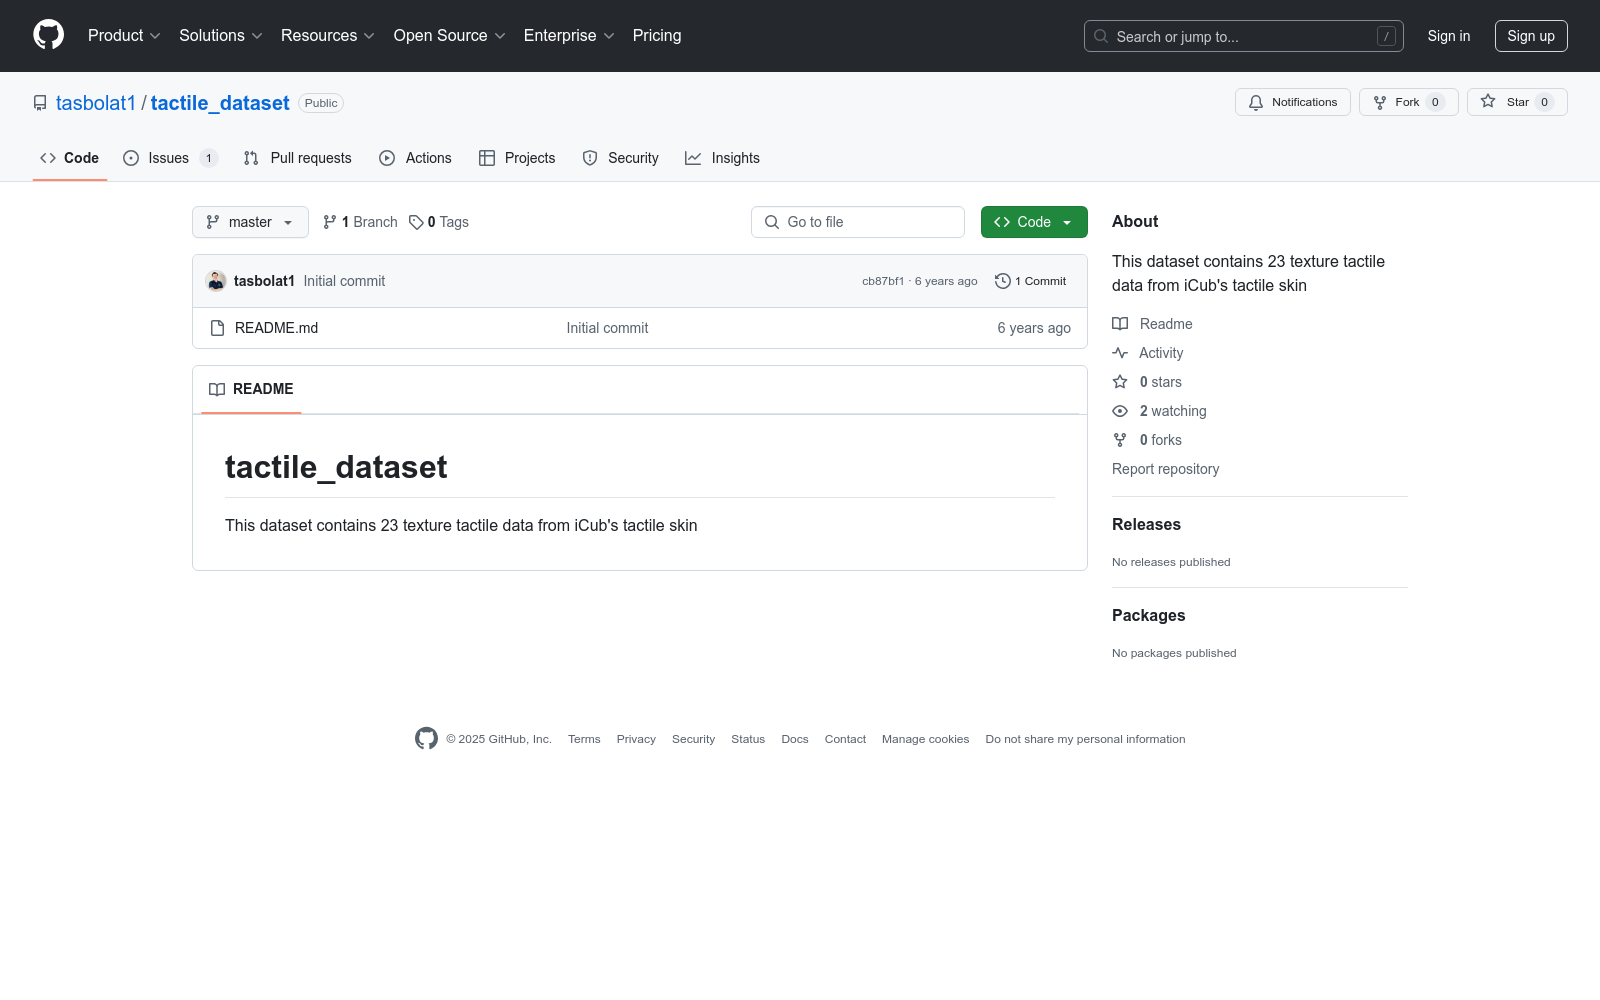This screenshot has height=1000, width=1600.
Task: Click the README.md file icon
Action: 217,328
